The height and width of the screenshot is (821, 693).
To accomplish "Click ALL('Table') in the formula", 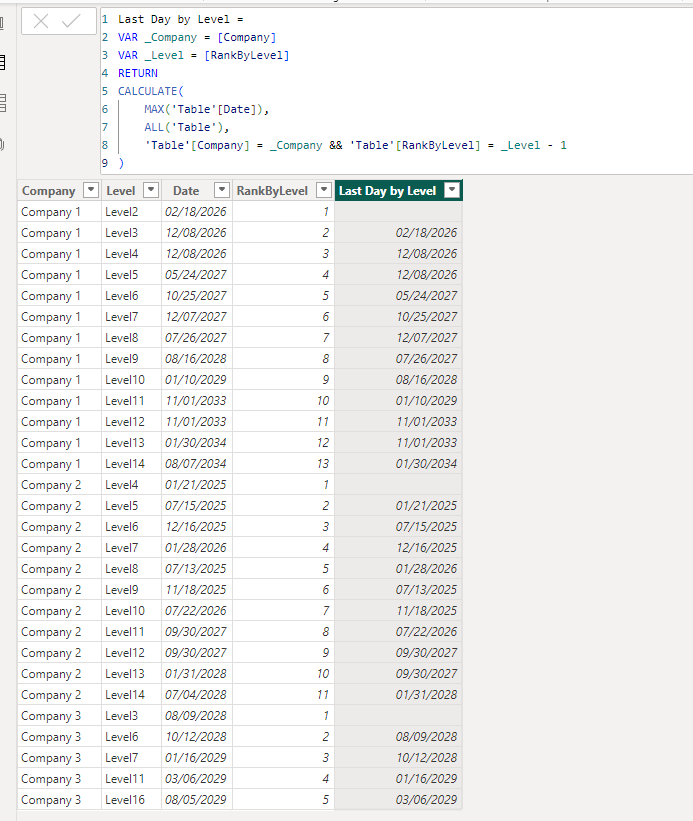I will (186, 127).
